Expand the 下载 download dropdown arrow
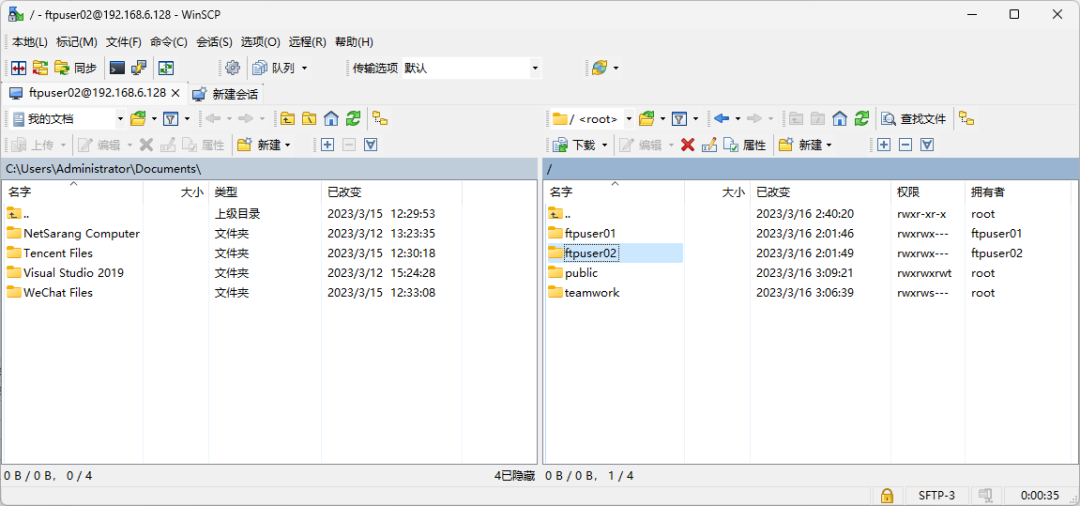The width and height of the screenshot is (1080, 506). pyautogui.click(x=605, y=145)
